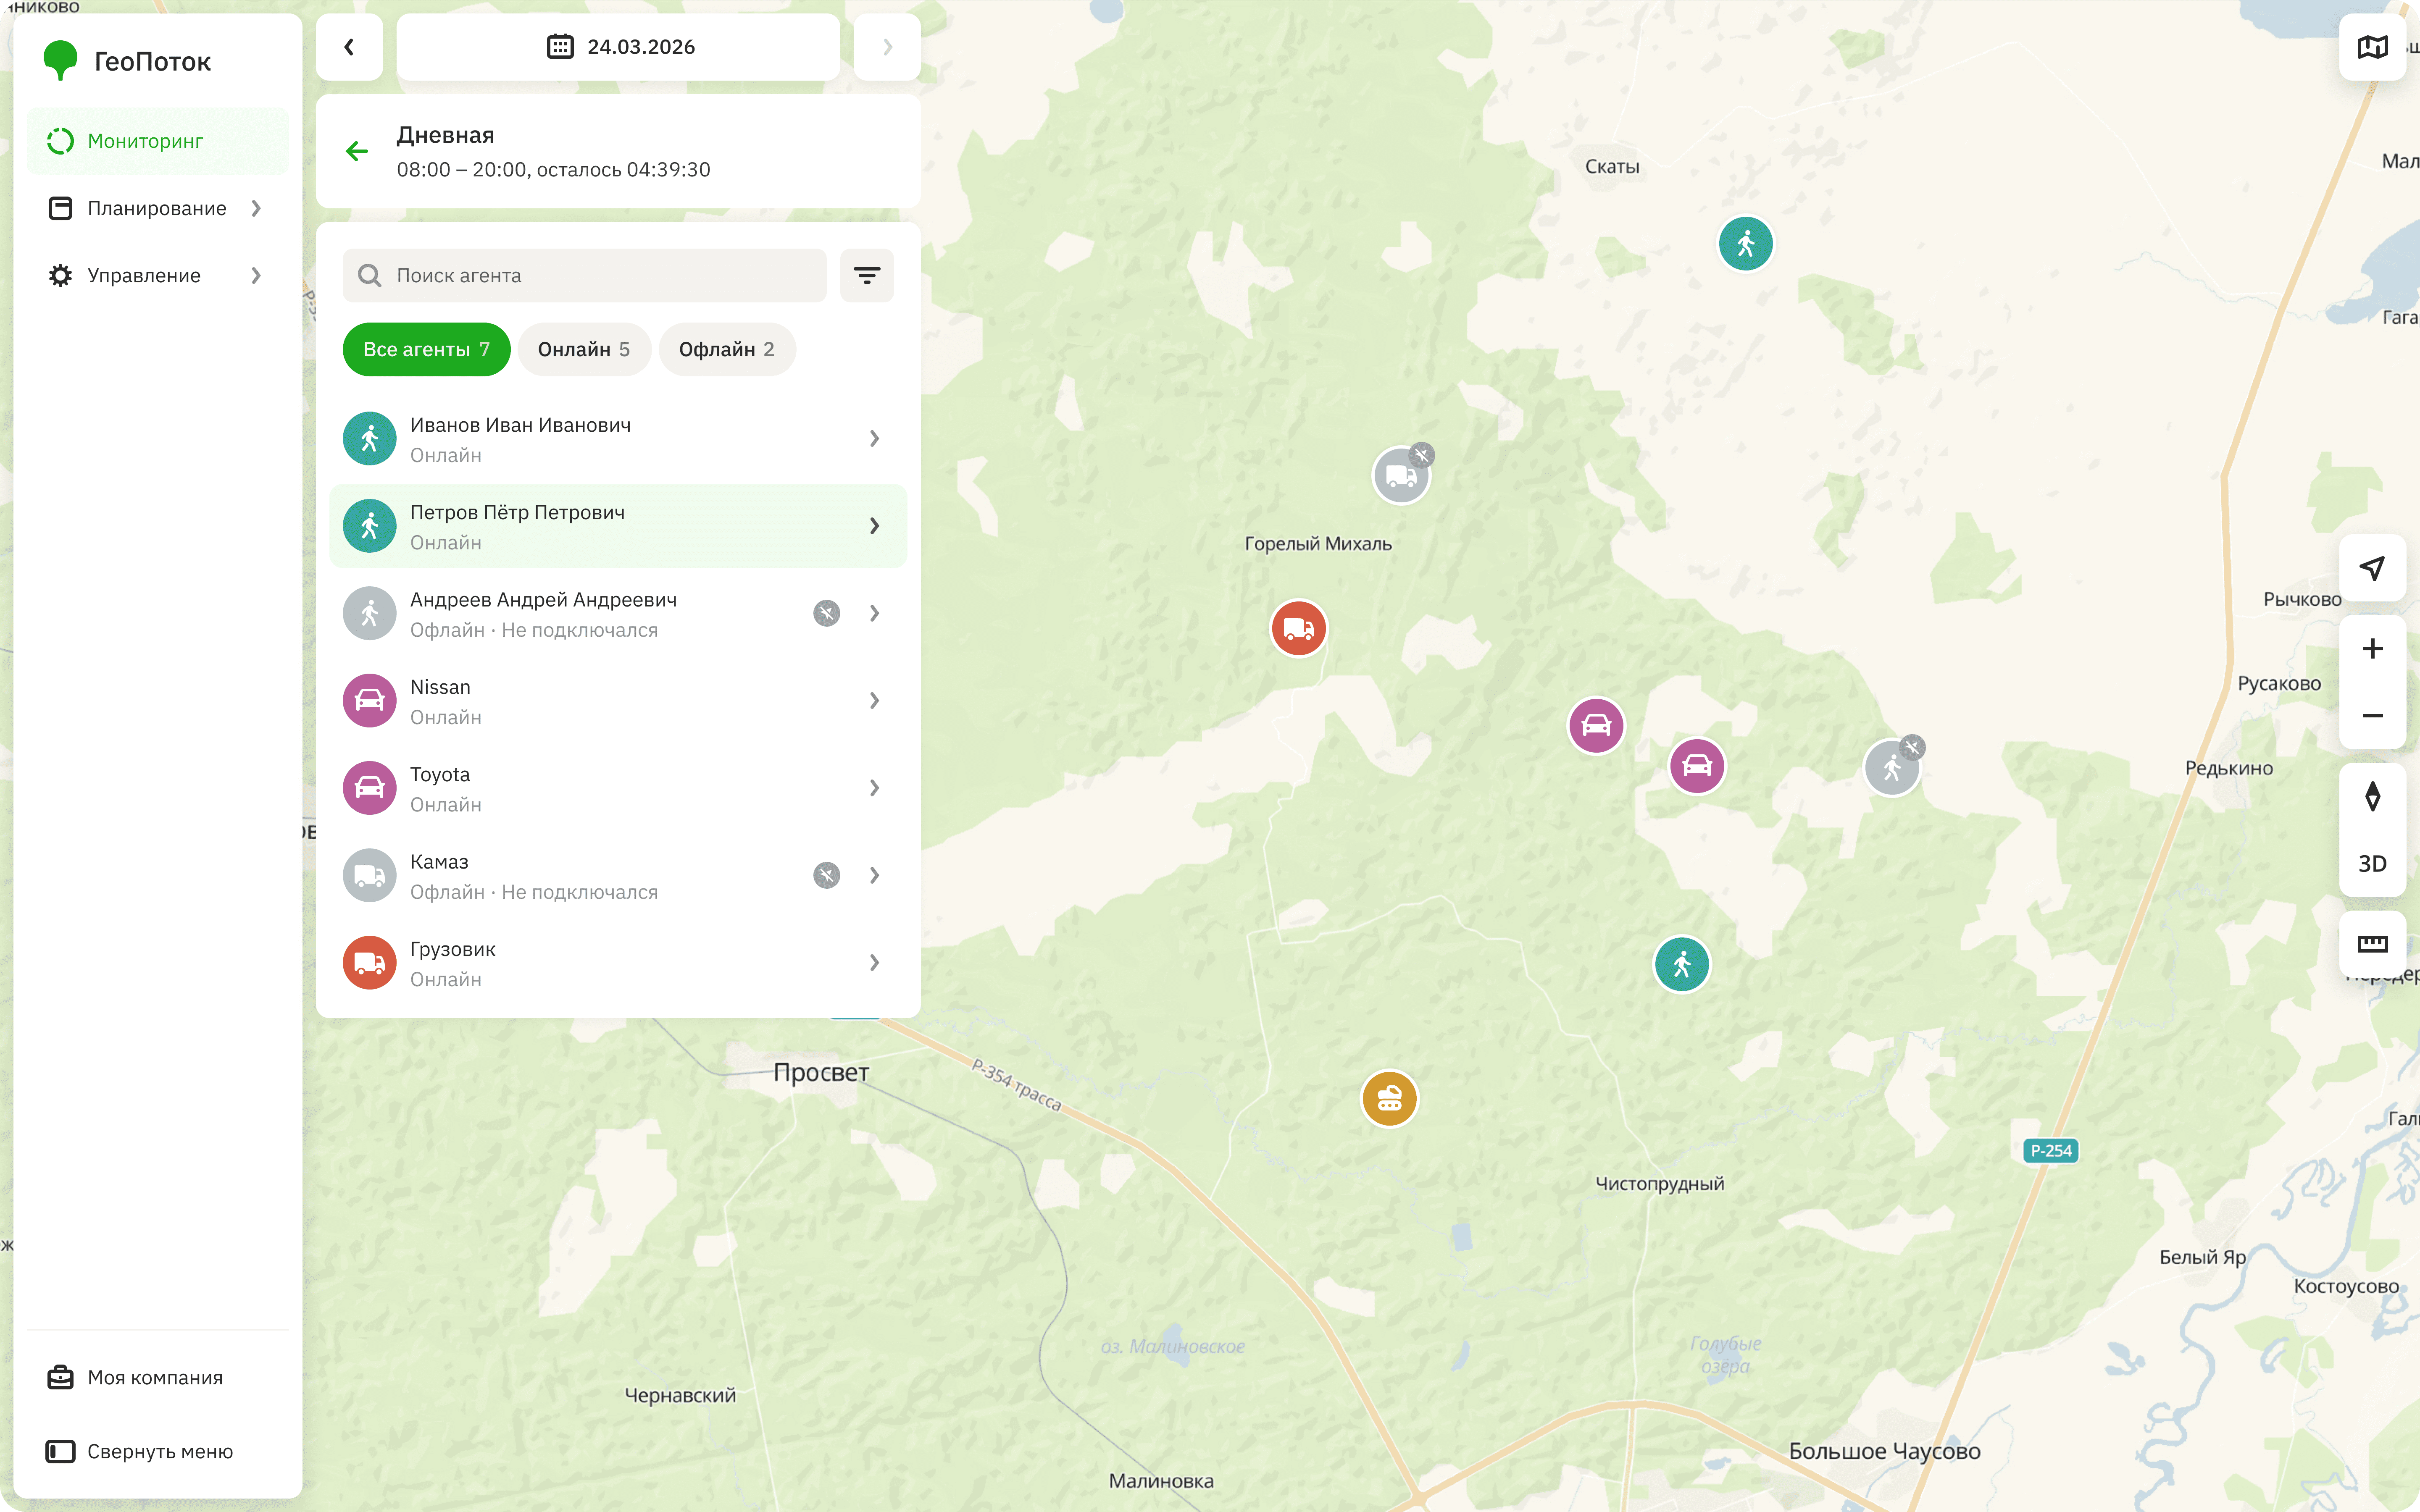Open details chevron for Nissan

[874, 701]
